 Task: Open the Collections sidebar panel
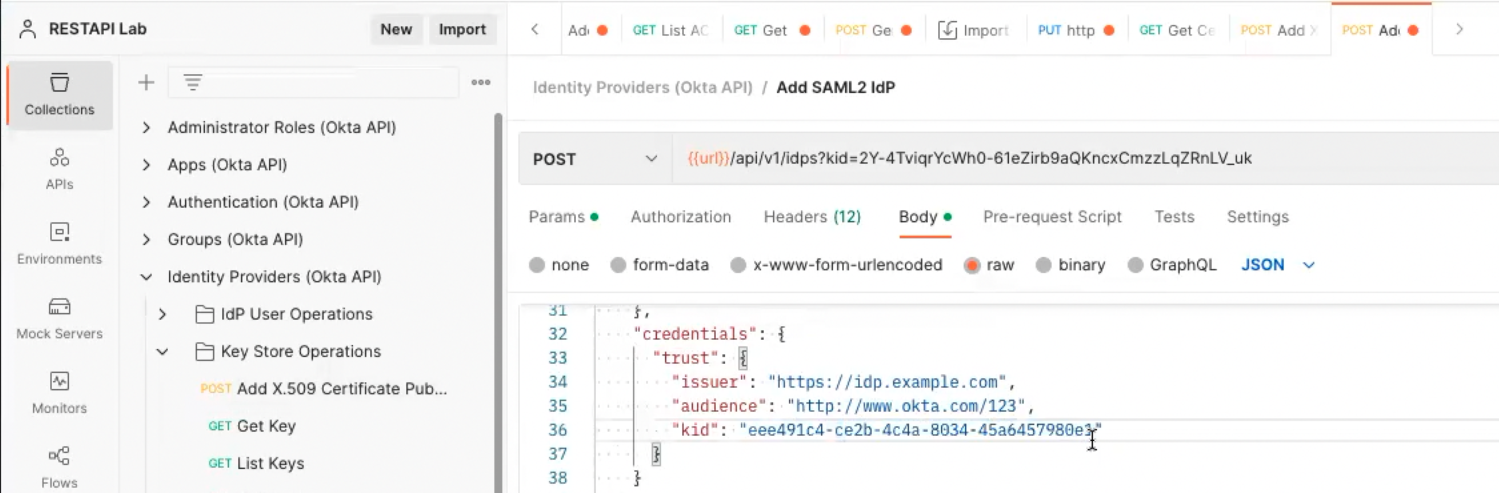point(59,94)
